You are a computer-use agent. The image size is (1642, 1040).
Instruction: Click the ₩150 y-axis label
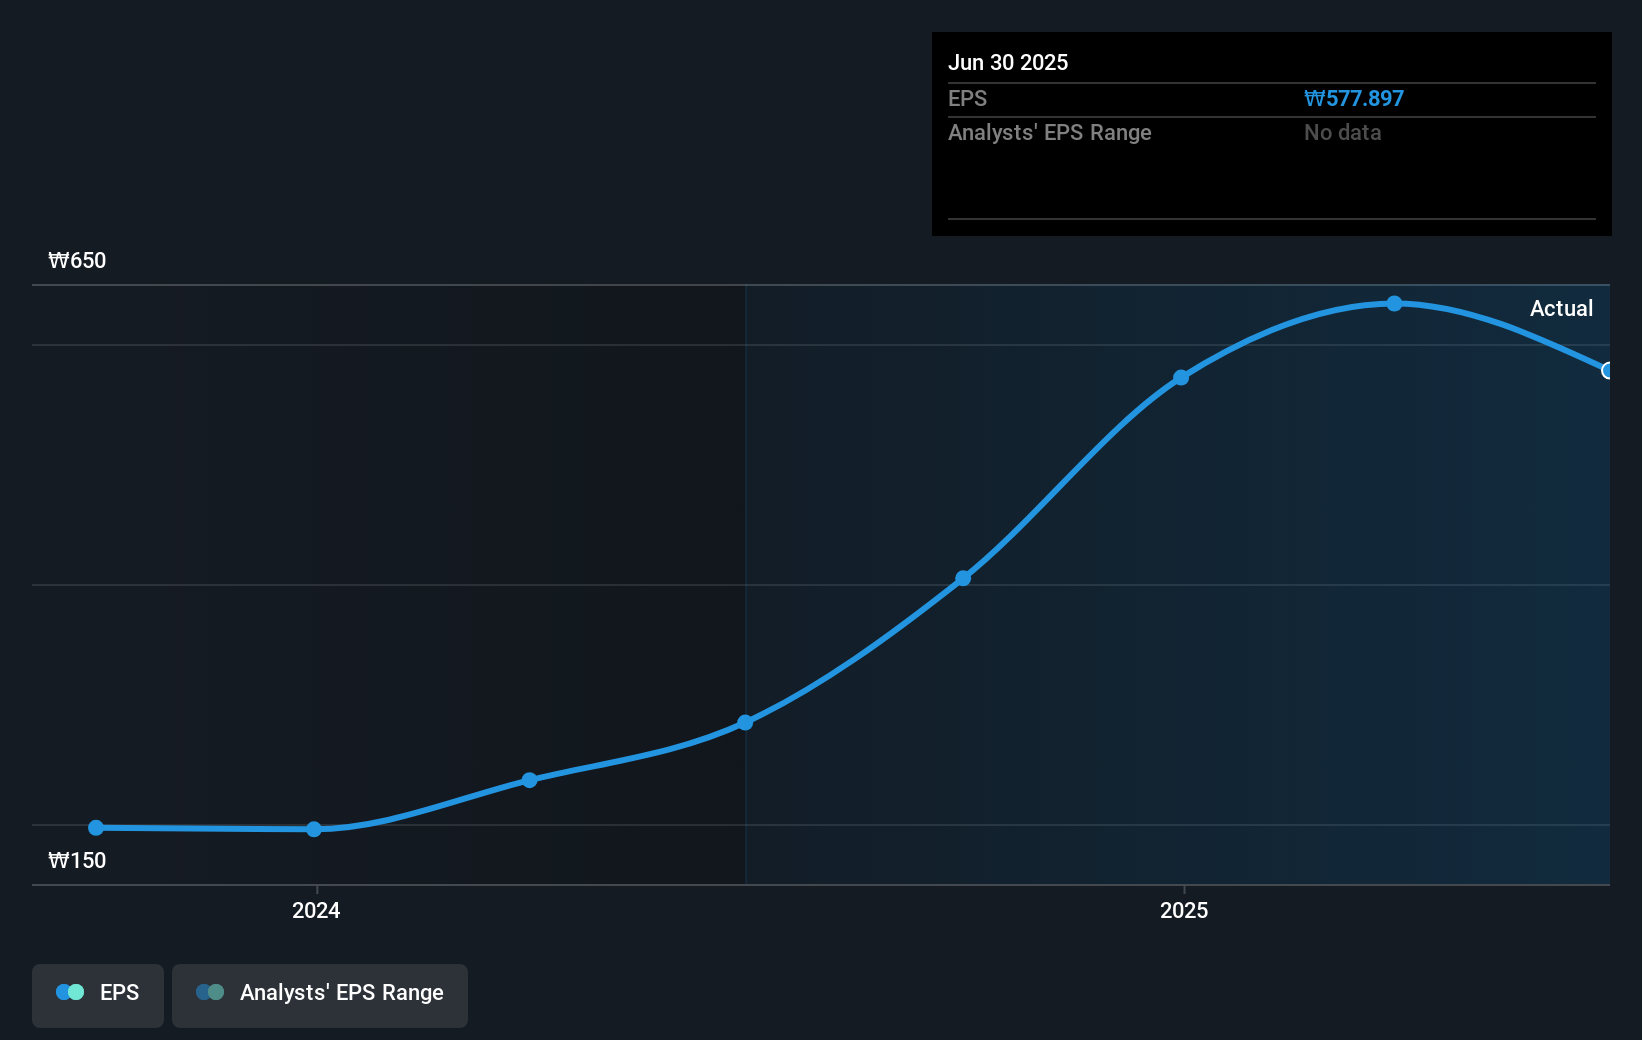point(77,860)
